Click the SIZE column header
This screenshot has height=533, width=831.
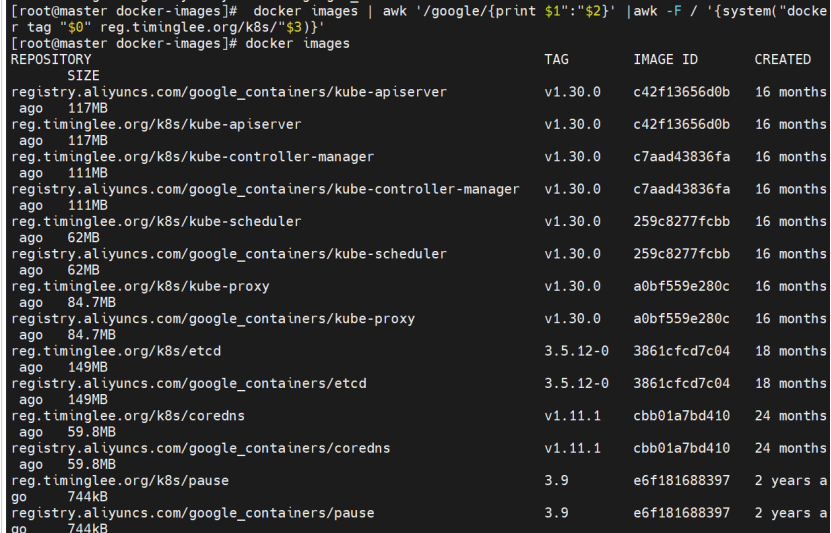coord(83,76)
